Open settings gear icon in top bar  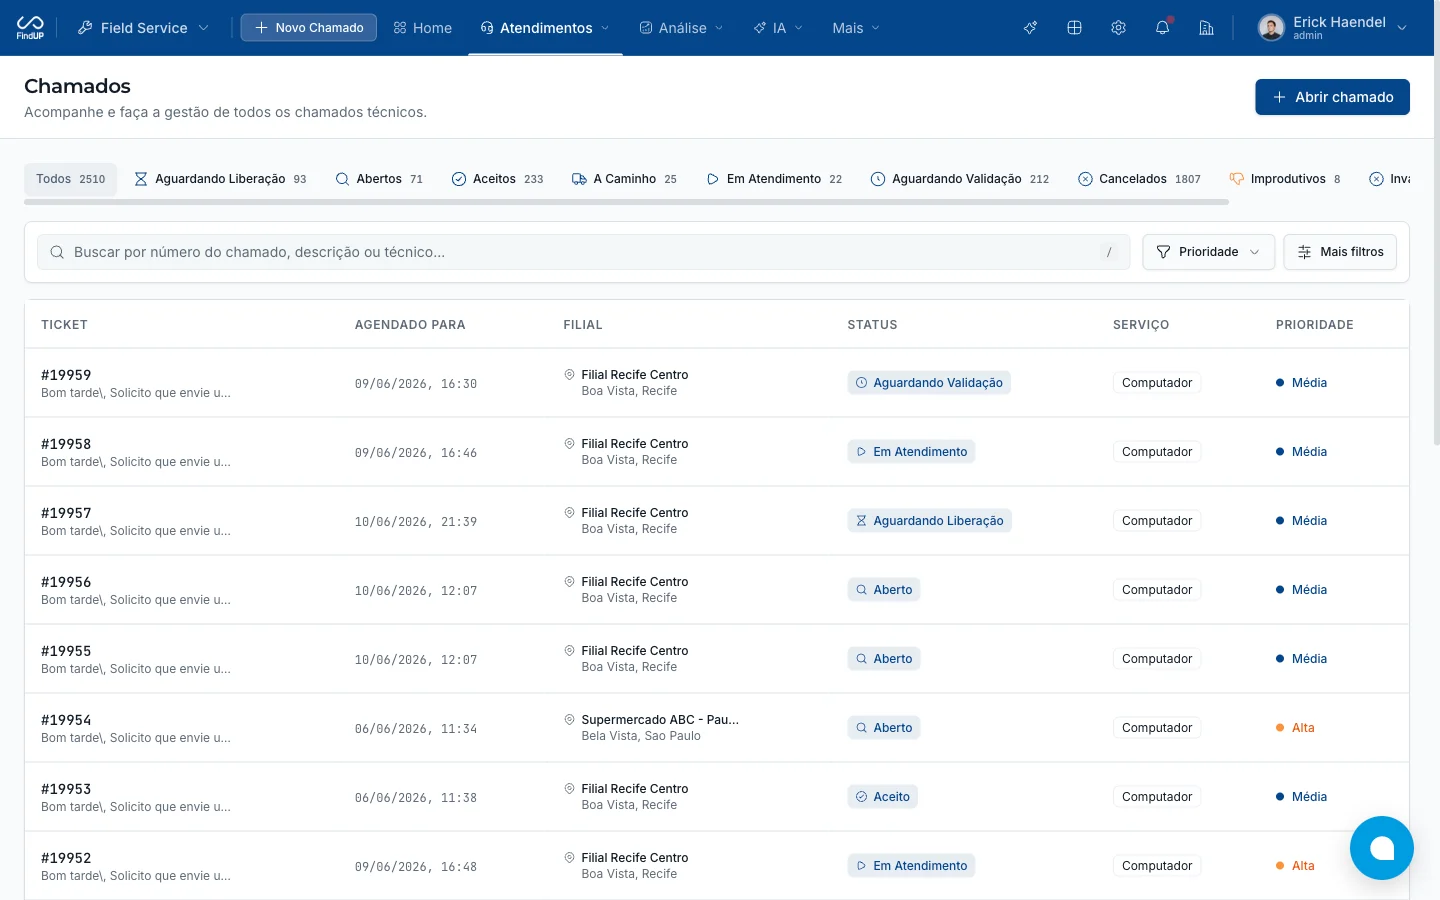tap(1118, 28)
